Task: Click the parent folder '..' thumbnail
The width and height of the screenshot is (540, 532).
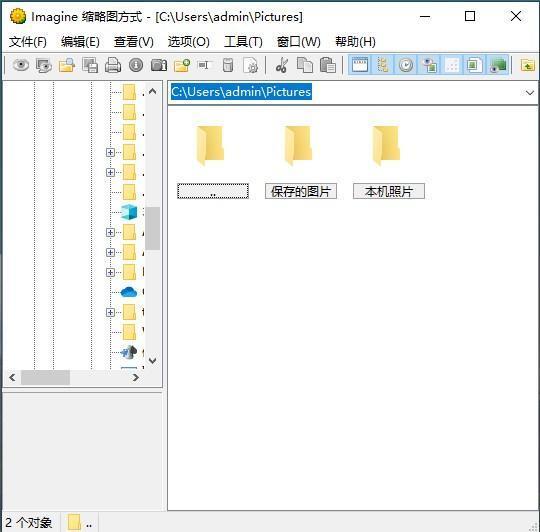Action: 210,145
